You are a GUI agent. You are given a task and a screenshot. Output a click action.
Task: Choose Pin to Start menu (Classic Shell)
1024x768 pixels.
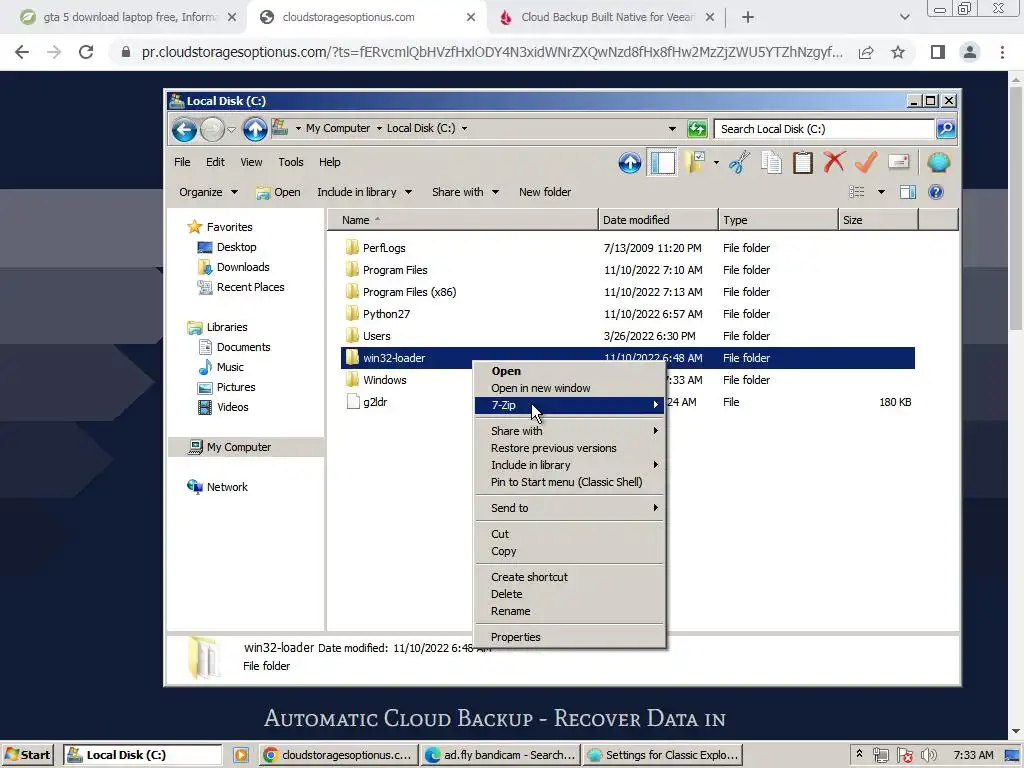coord(569,482)
